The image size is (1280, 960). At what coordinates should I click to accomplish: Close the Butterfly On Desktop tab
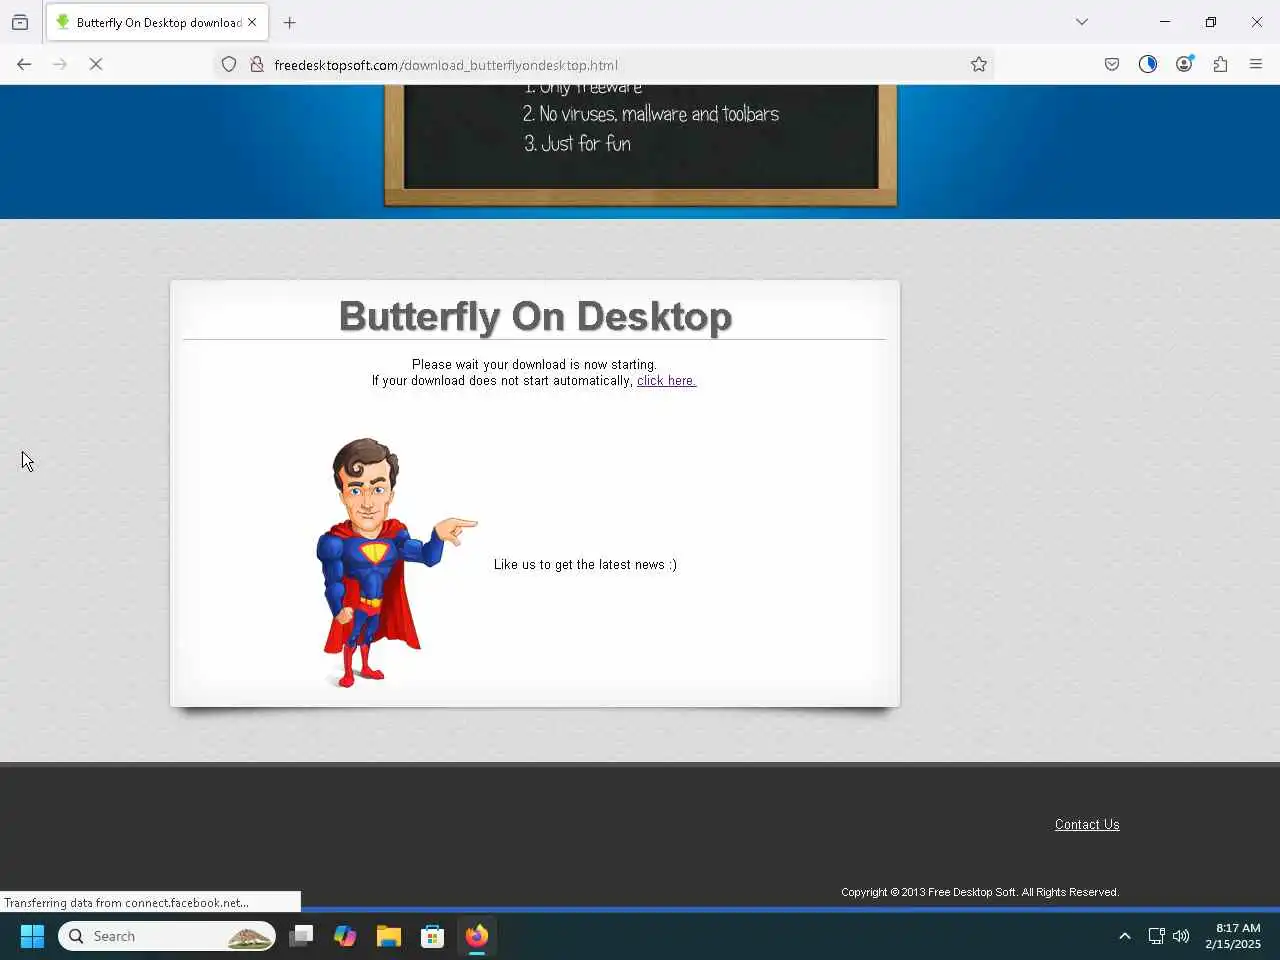252,22
